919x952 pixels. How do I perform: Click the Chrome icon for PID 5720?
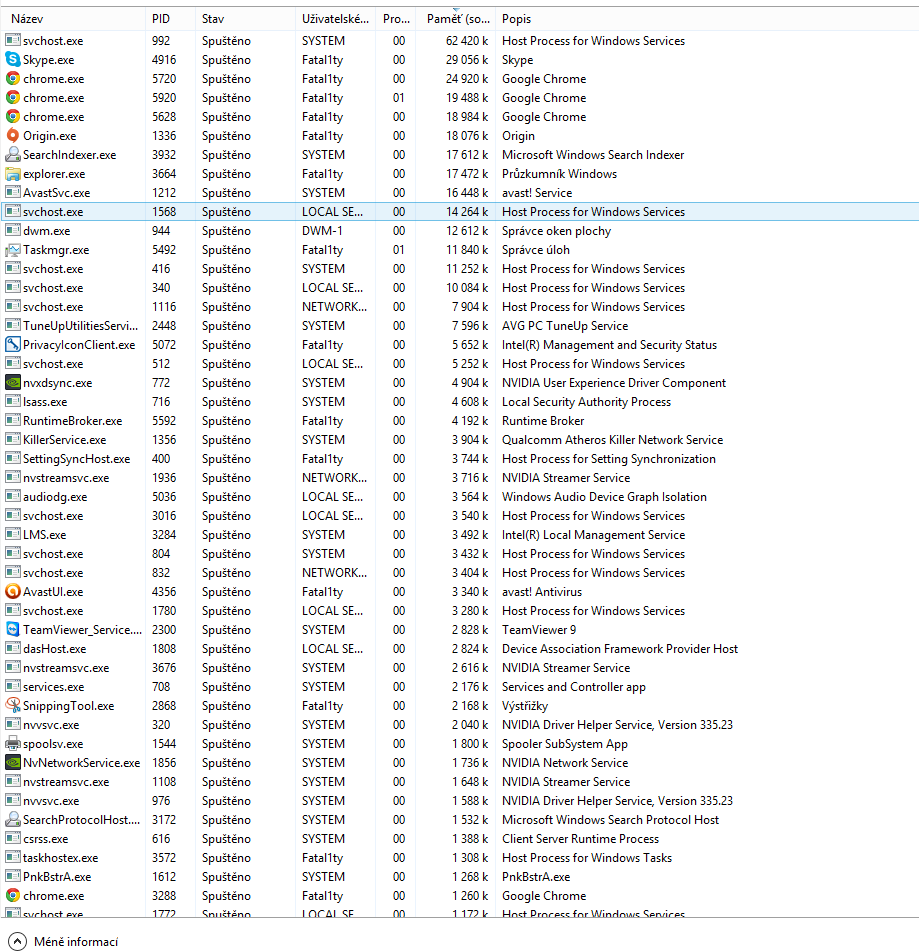13,78
